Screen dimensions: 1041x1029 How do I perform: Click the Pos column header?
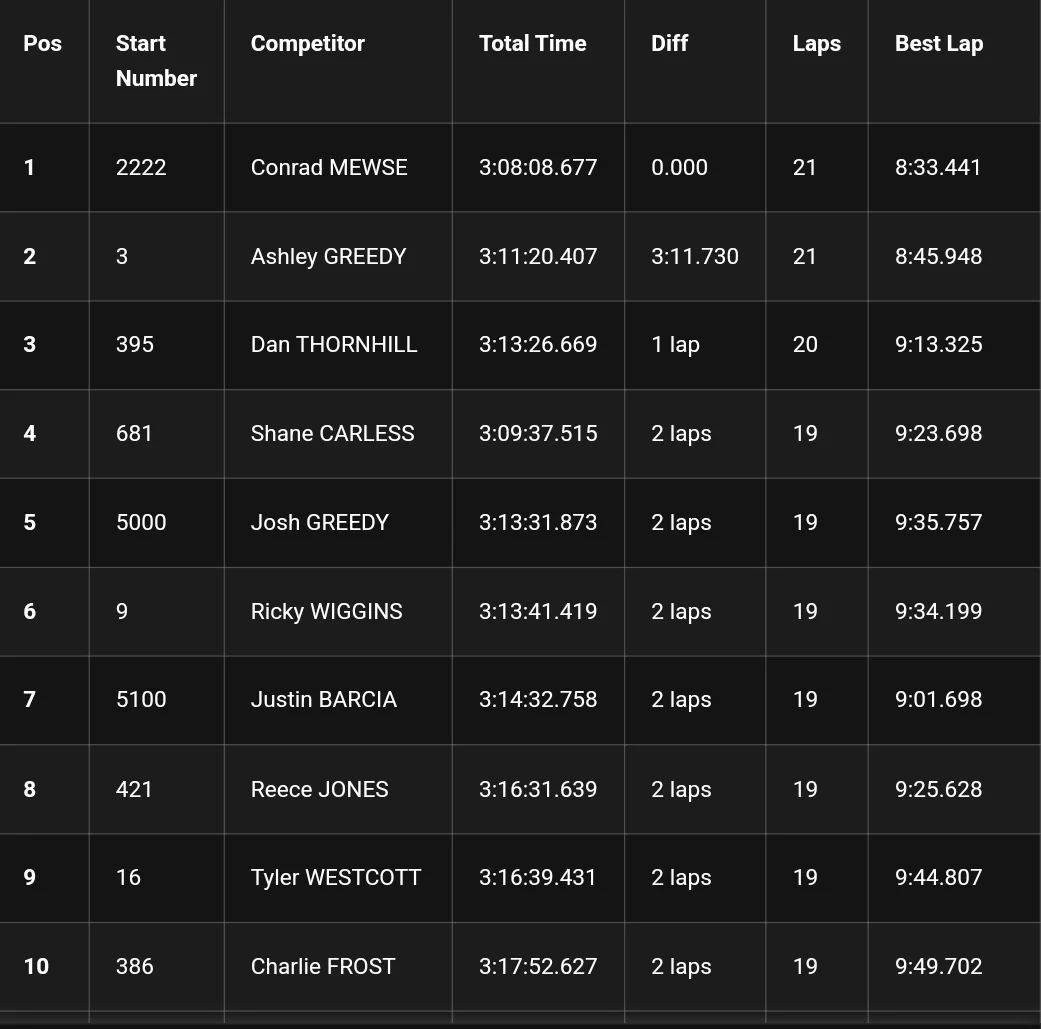pos(42,44)
